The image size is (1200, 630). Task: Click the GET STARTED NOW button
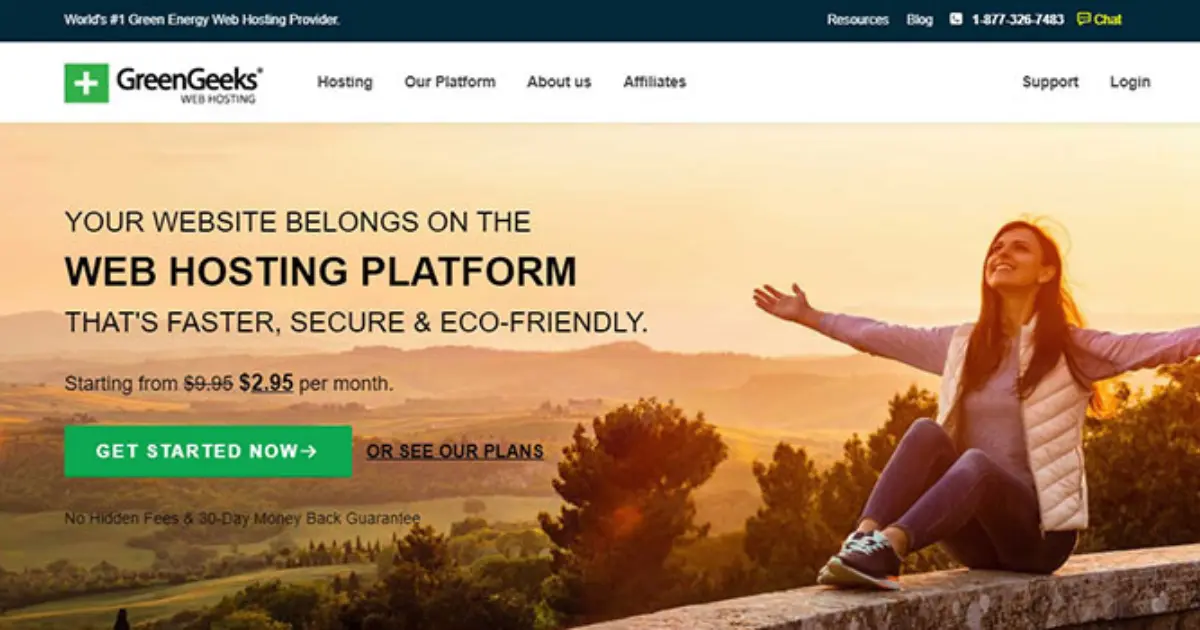point(208,451)
